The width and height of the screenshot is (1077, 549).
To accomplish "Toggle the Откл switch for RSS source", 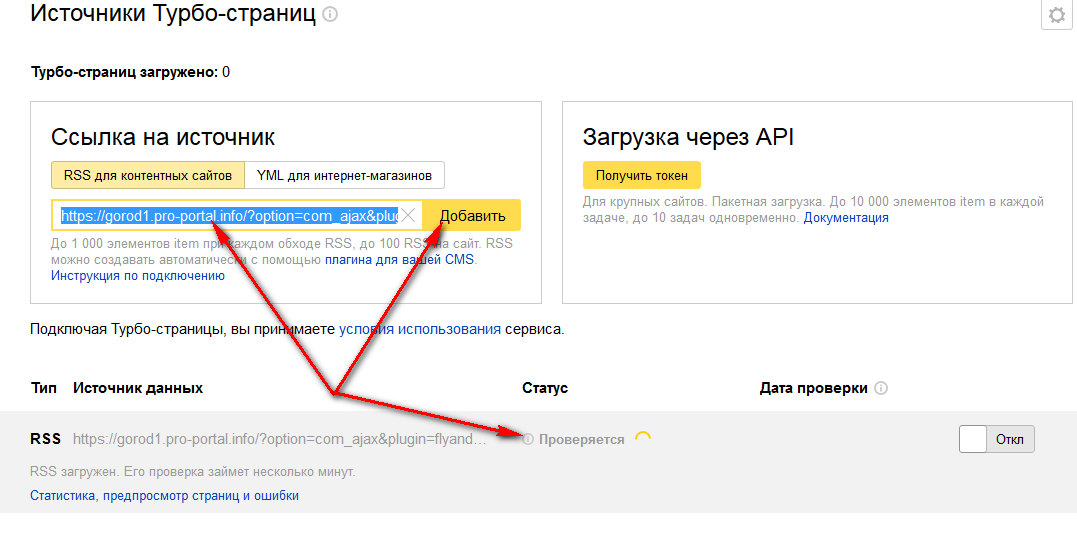I will 996,439.
